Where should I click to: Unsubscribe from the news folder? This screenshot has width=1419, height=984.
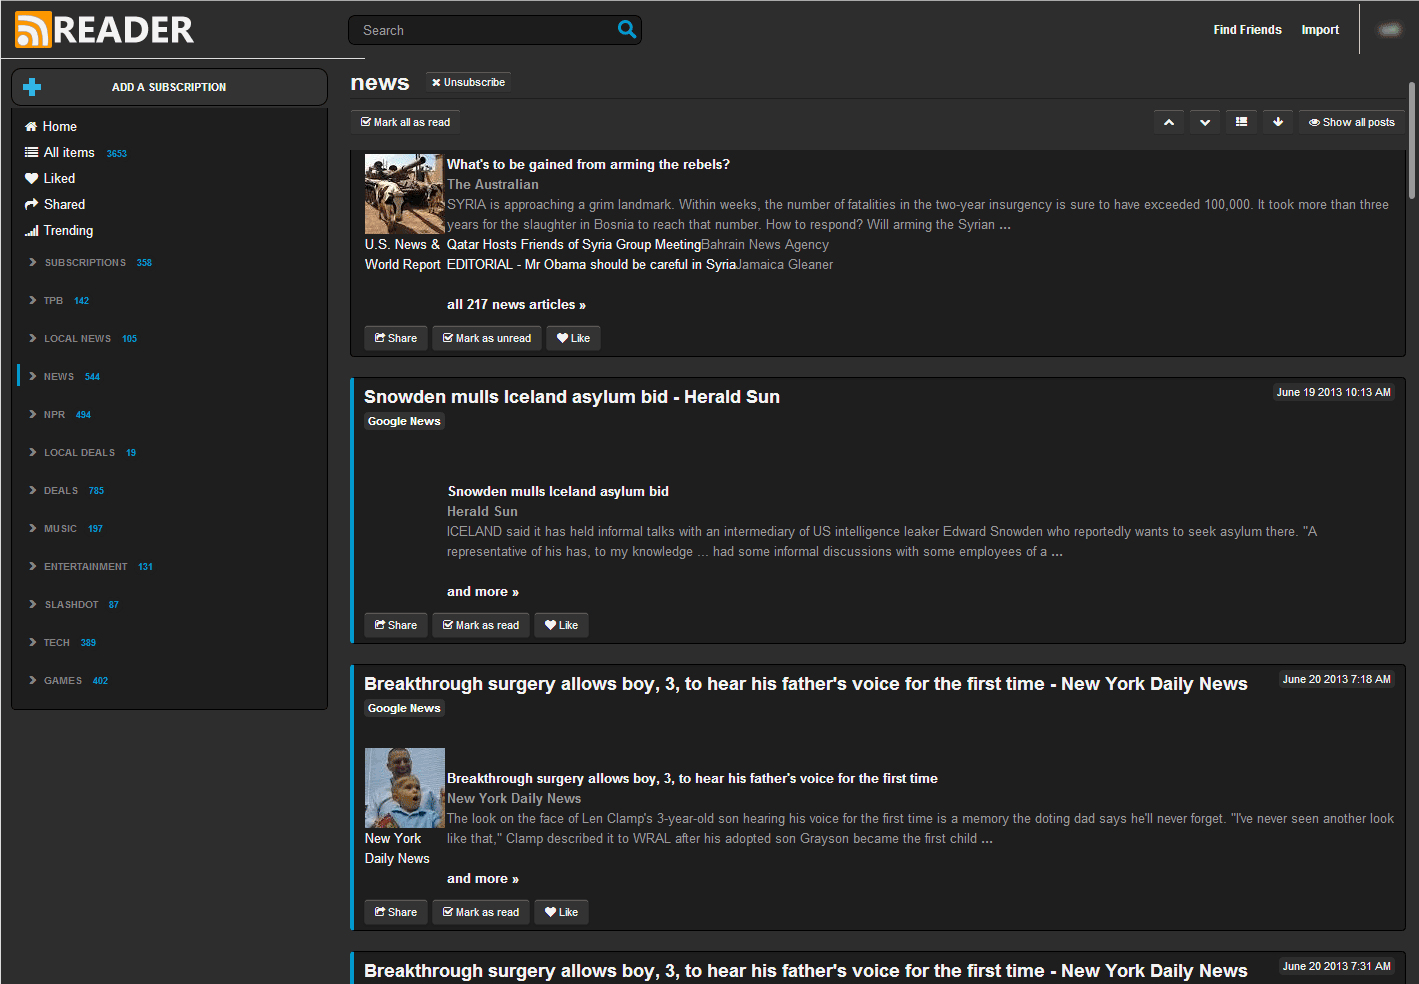tap(468, 82)
